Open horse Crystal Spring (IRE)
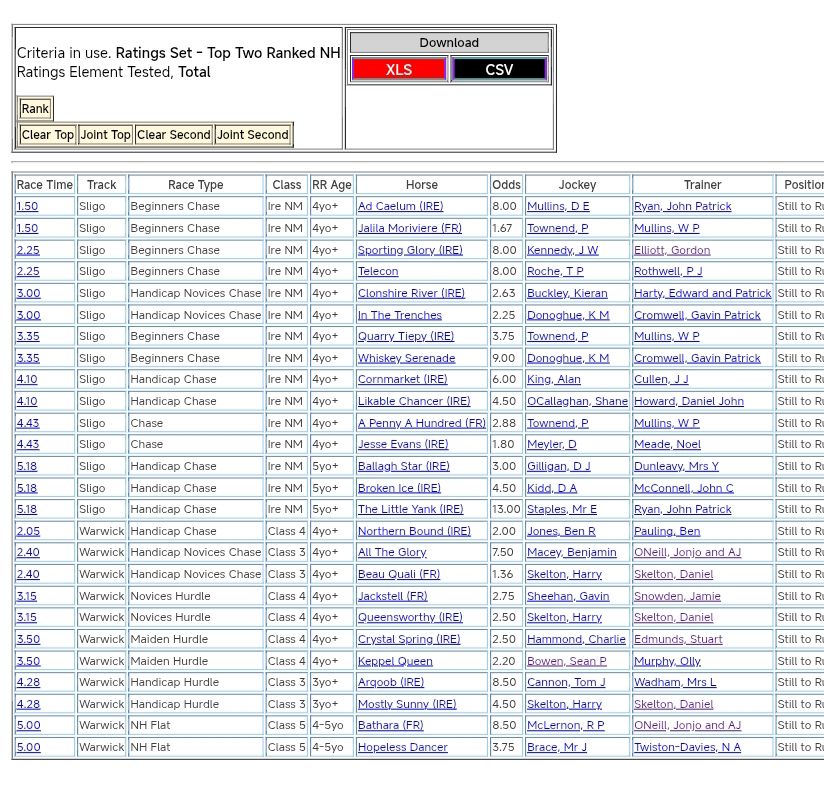 click(408, 640)
